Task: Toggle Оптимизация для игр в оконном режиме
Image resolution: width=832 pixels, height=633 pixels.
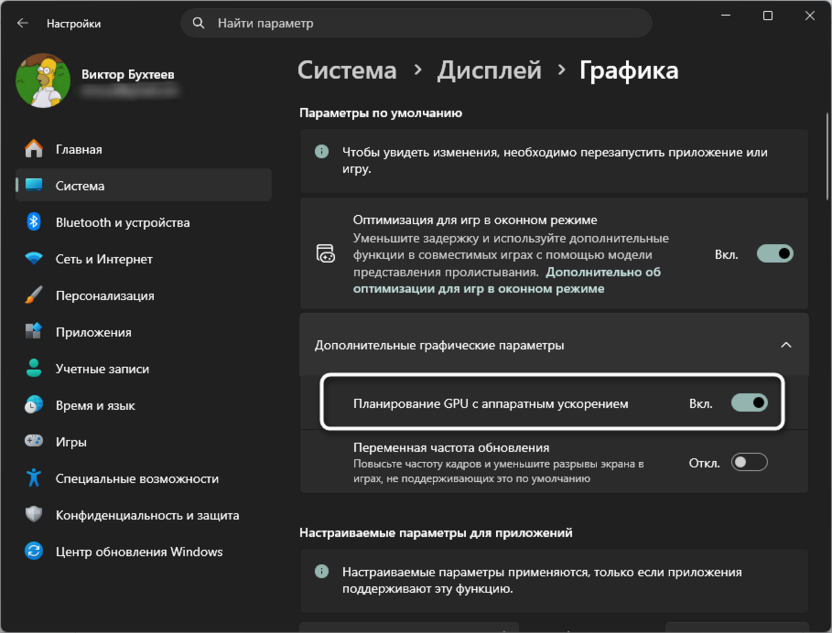Action: click(x=775, y=254)
